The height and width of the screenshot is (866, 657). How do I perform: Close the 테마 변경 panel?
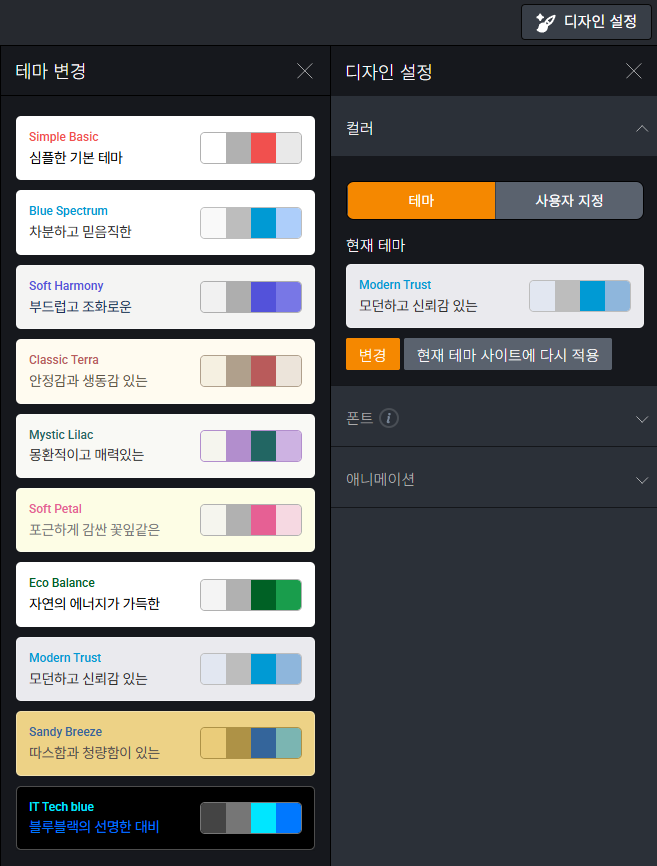click(x=305, y=71)
